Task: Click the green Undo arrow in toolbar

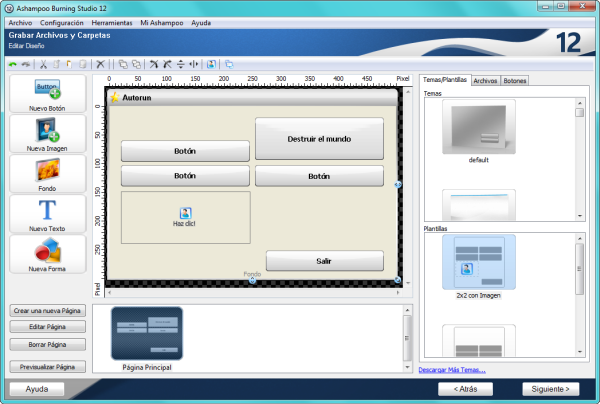Action: coord(13,64)
